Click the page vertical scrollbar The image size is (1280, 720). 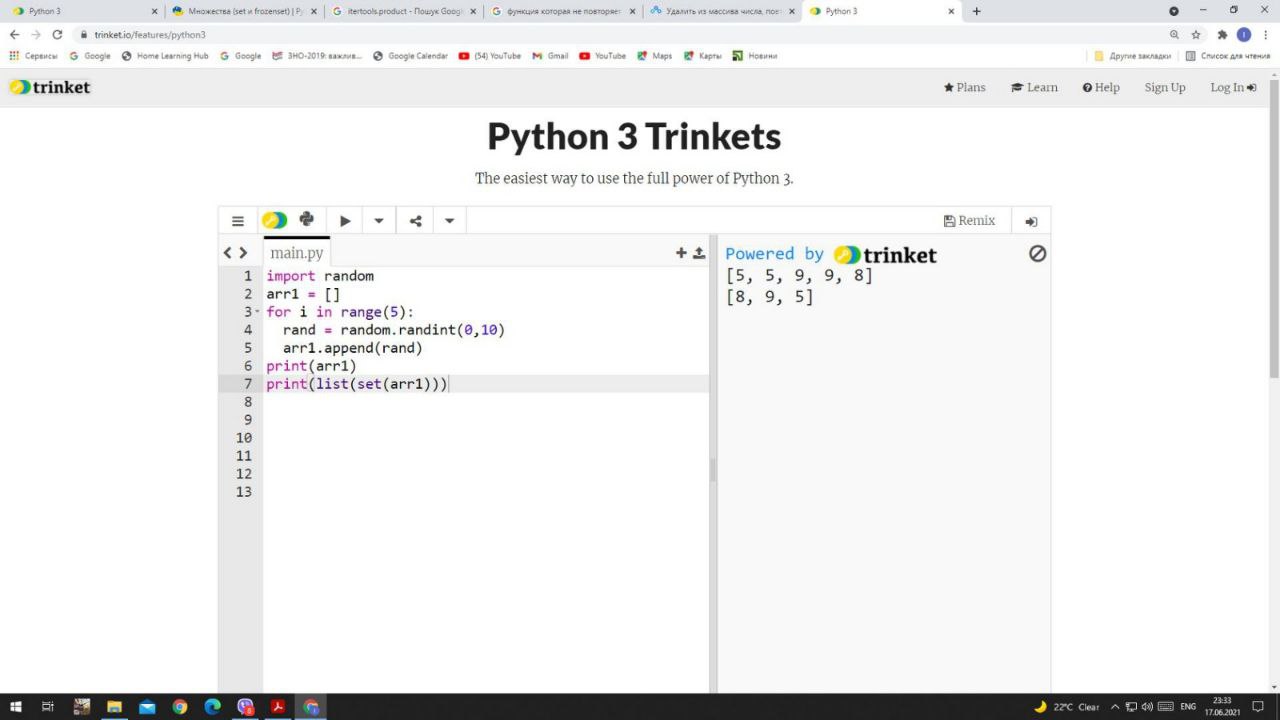tap(1274, 228)
